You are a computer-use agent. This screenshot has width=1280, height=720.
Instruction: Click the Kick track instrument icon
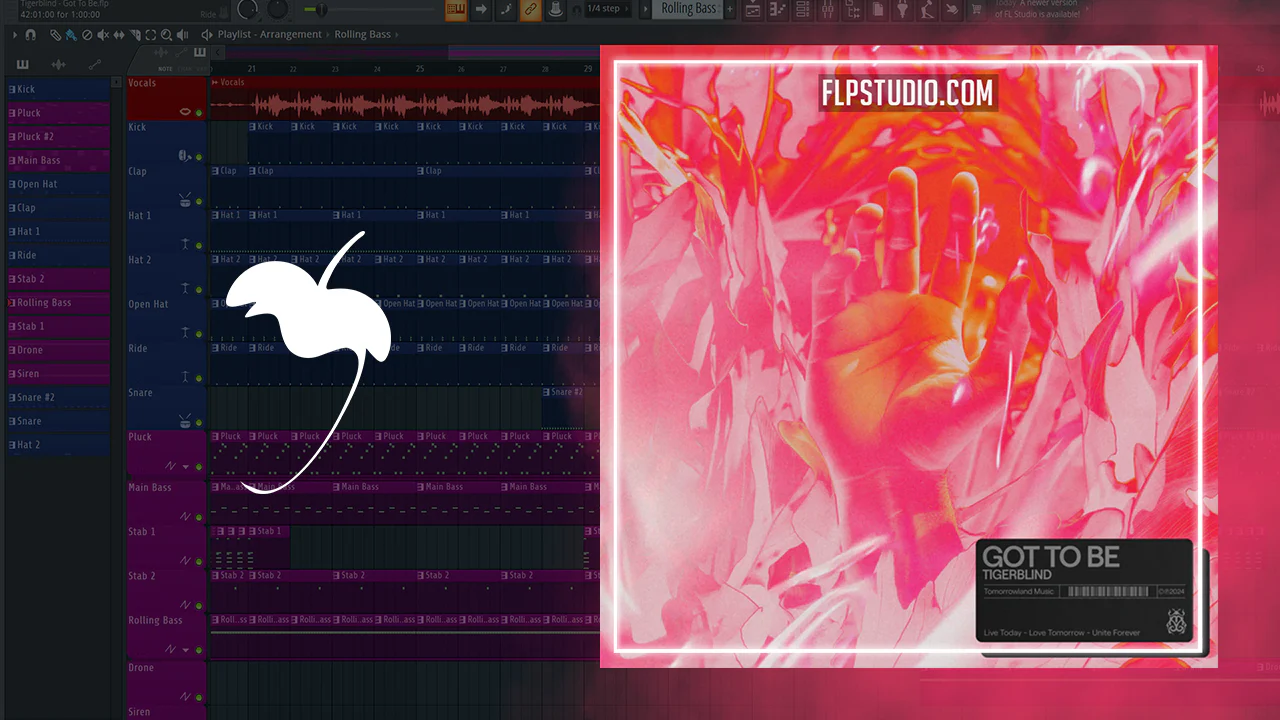185,156
